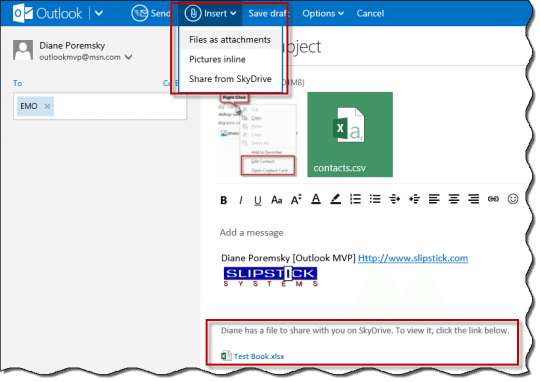Click the subject line field
The image size is (540, 382).
tap(406, 47)
